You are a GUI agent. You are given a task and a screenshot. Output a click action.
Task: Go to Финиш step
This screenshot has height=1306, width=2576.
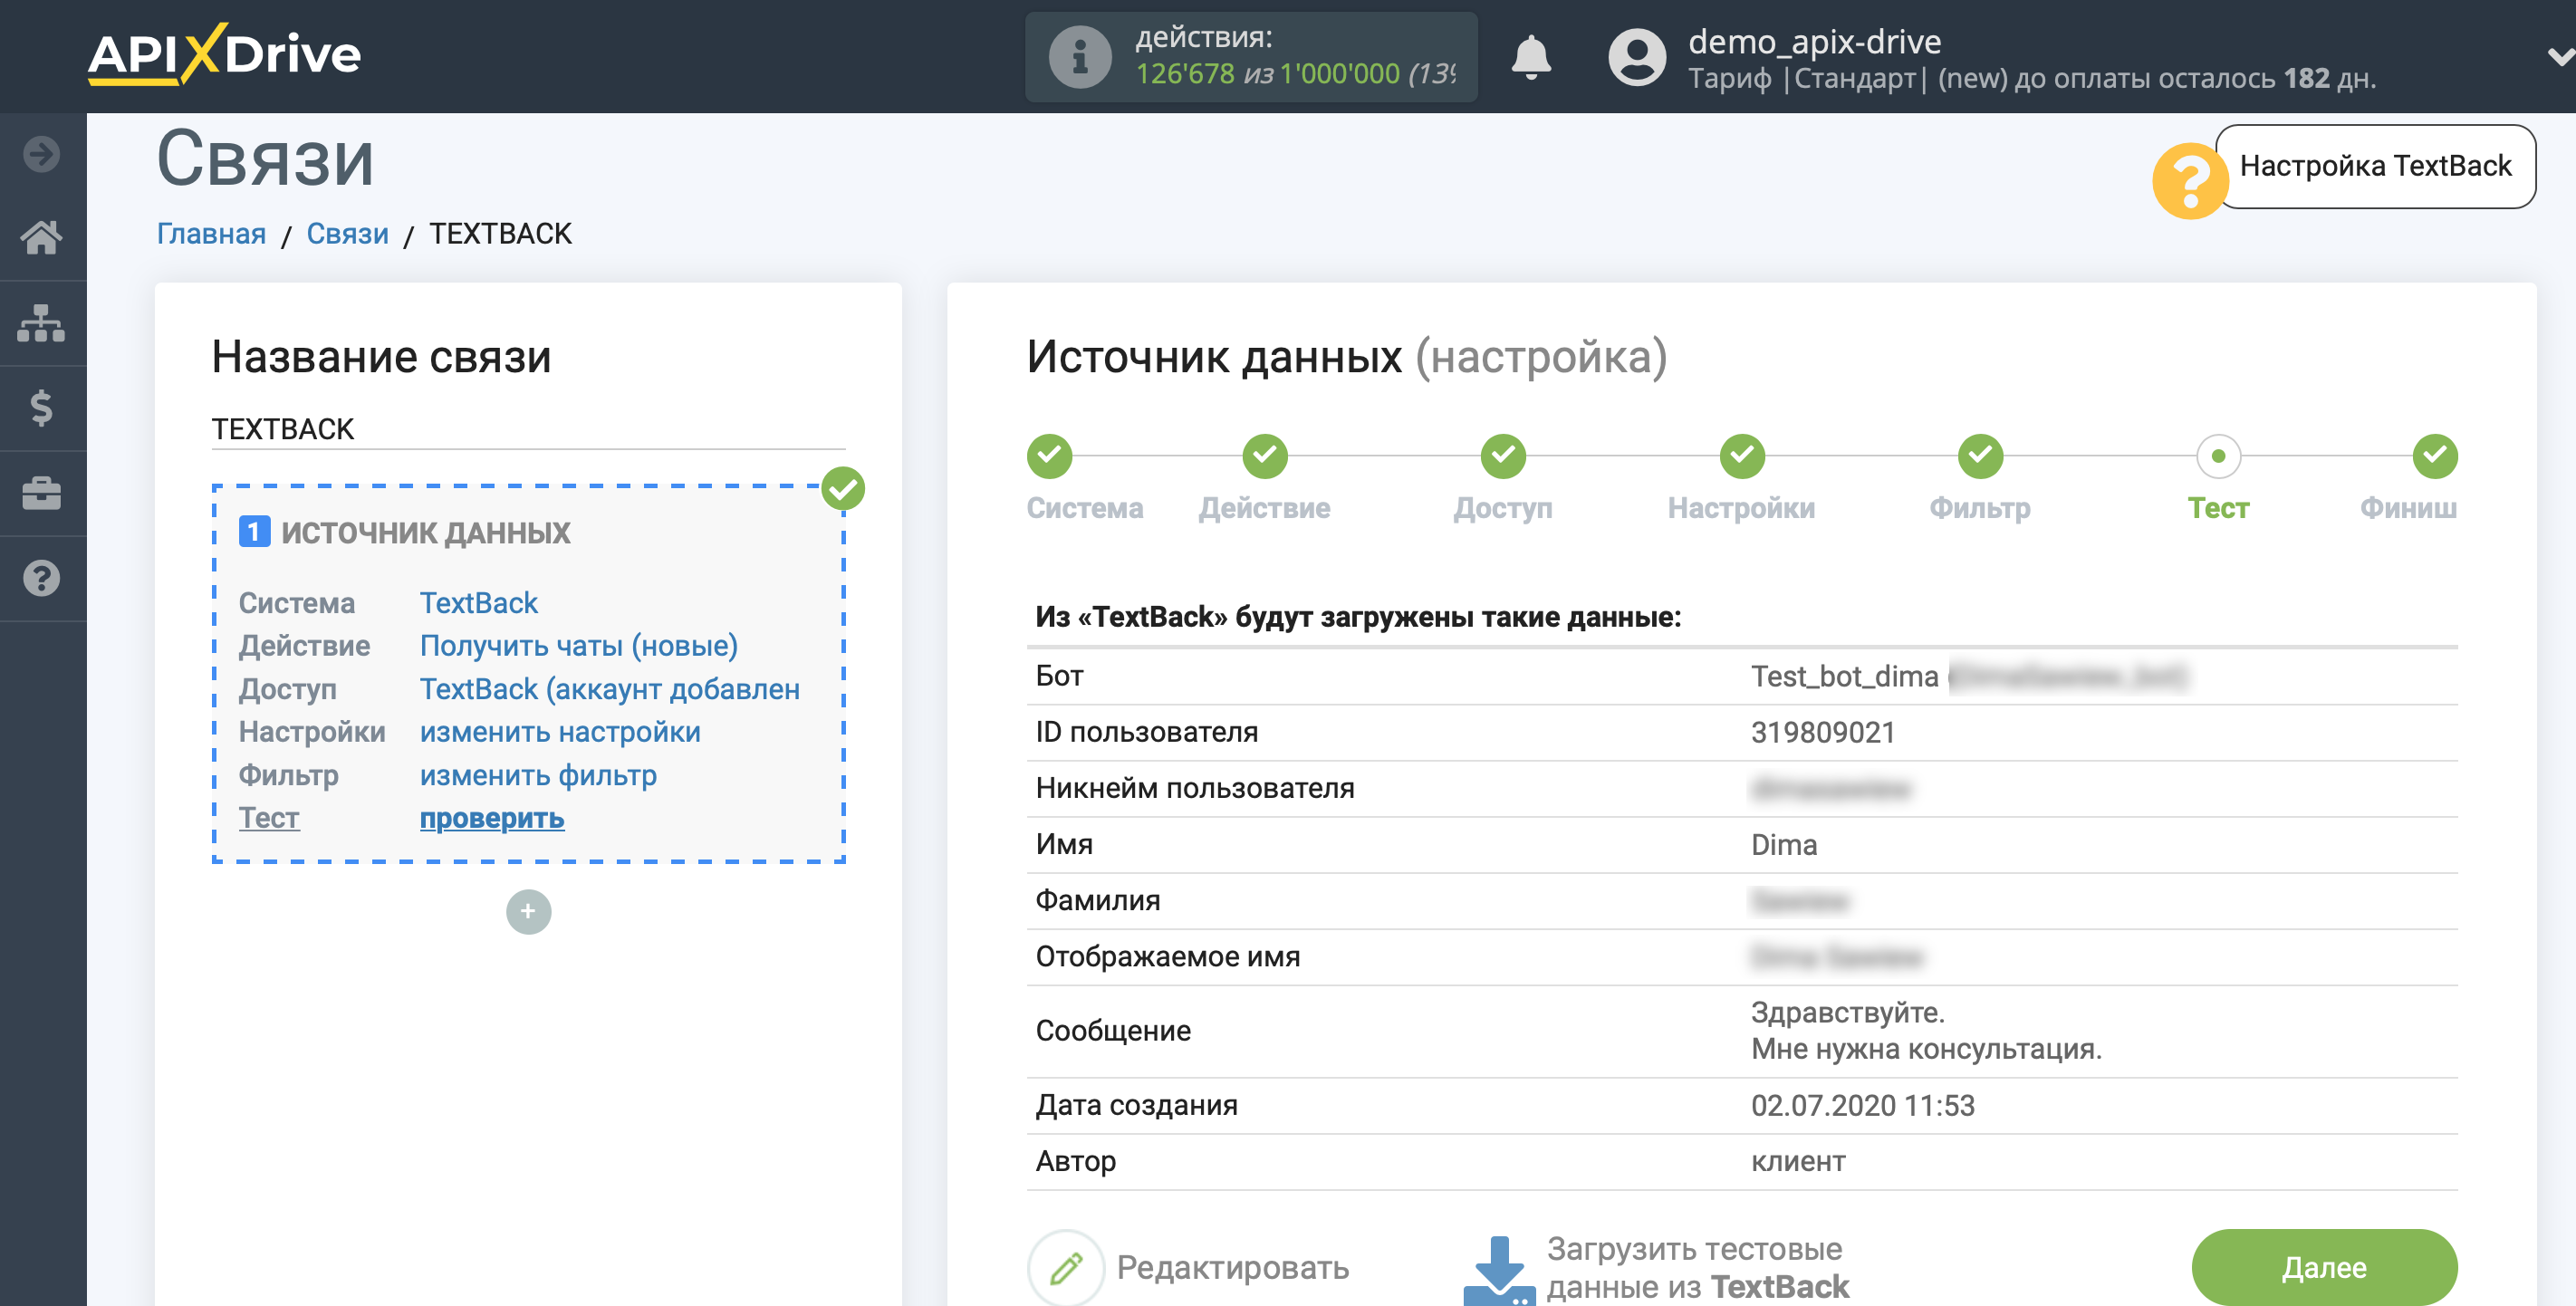point(2434,456)
